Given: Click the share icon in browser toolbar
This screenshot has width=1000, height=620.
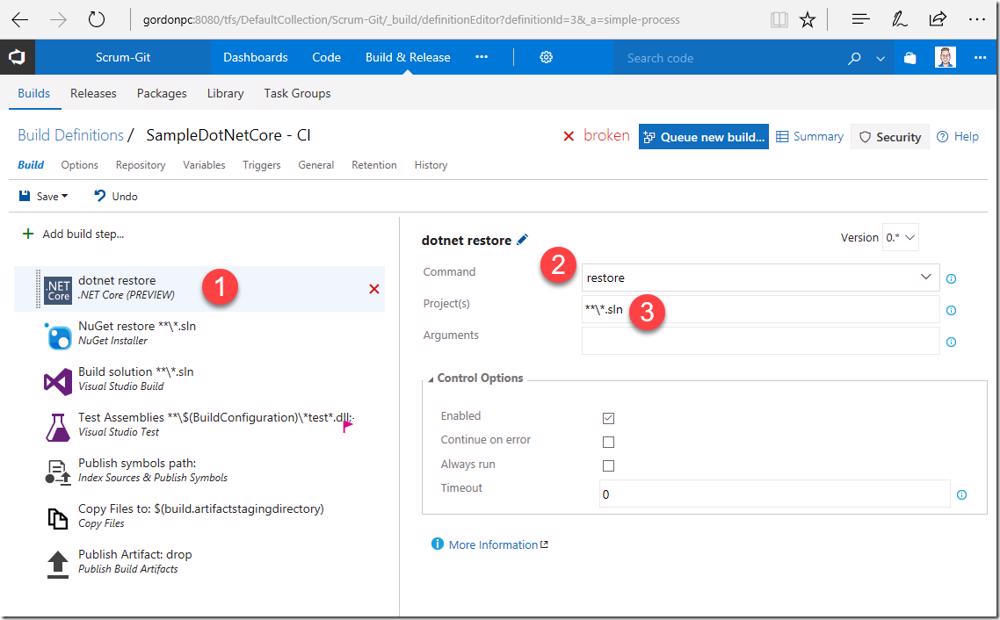Looking at the screenshot, I should [x=938, y=20].
